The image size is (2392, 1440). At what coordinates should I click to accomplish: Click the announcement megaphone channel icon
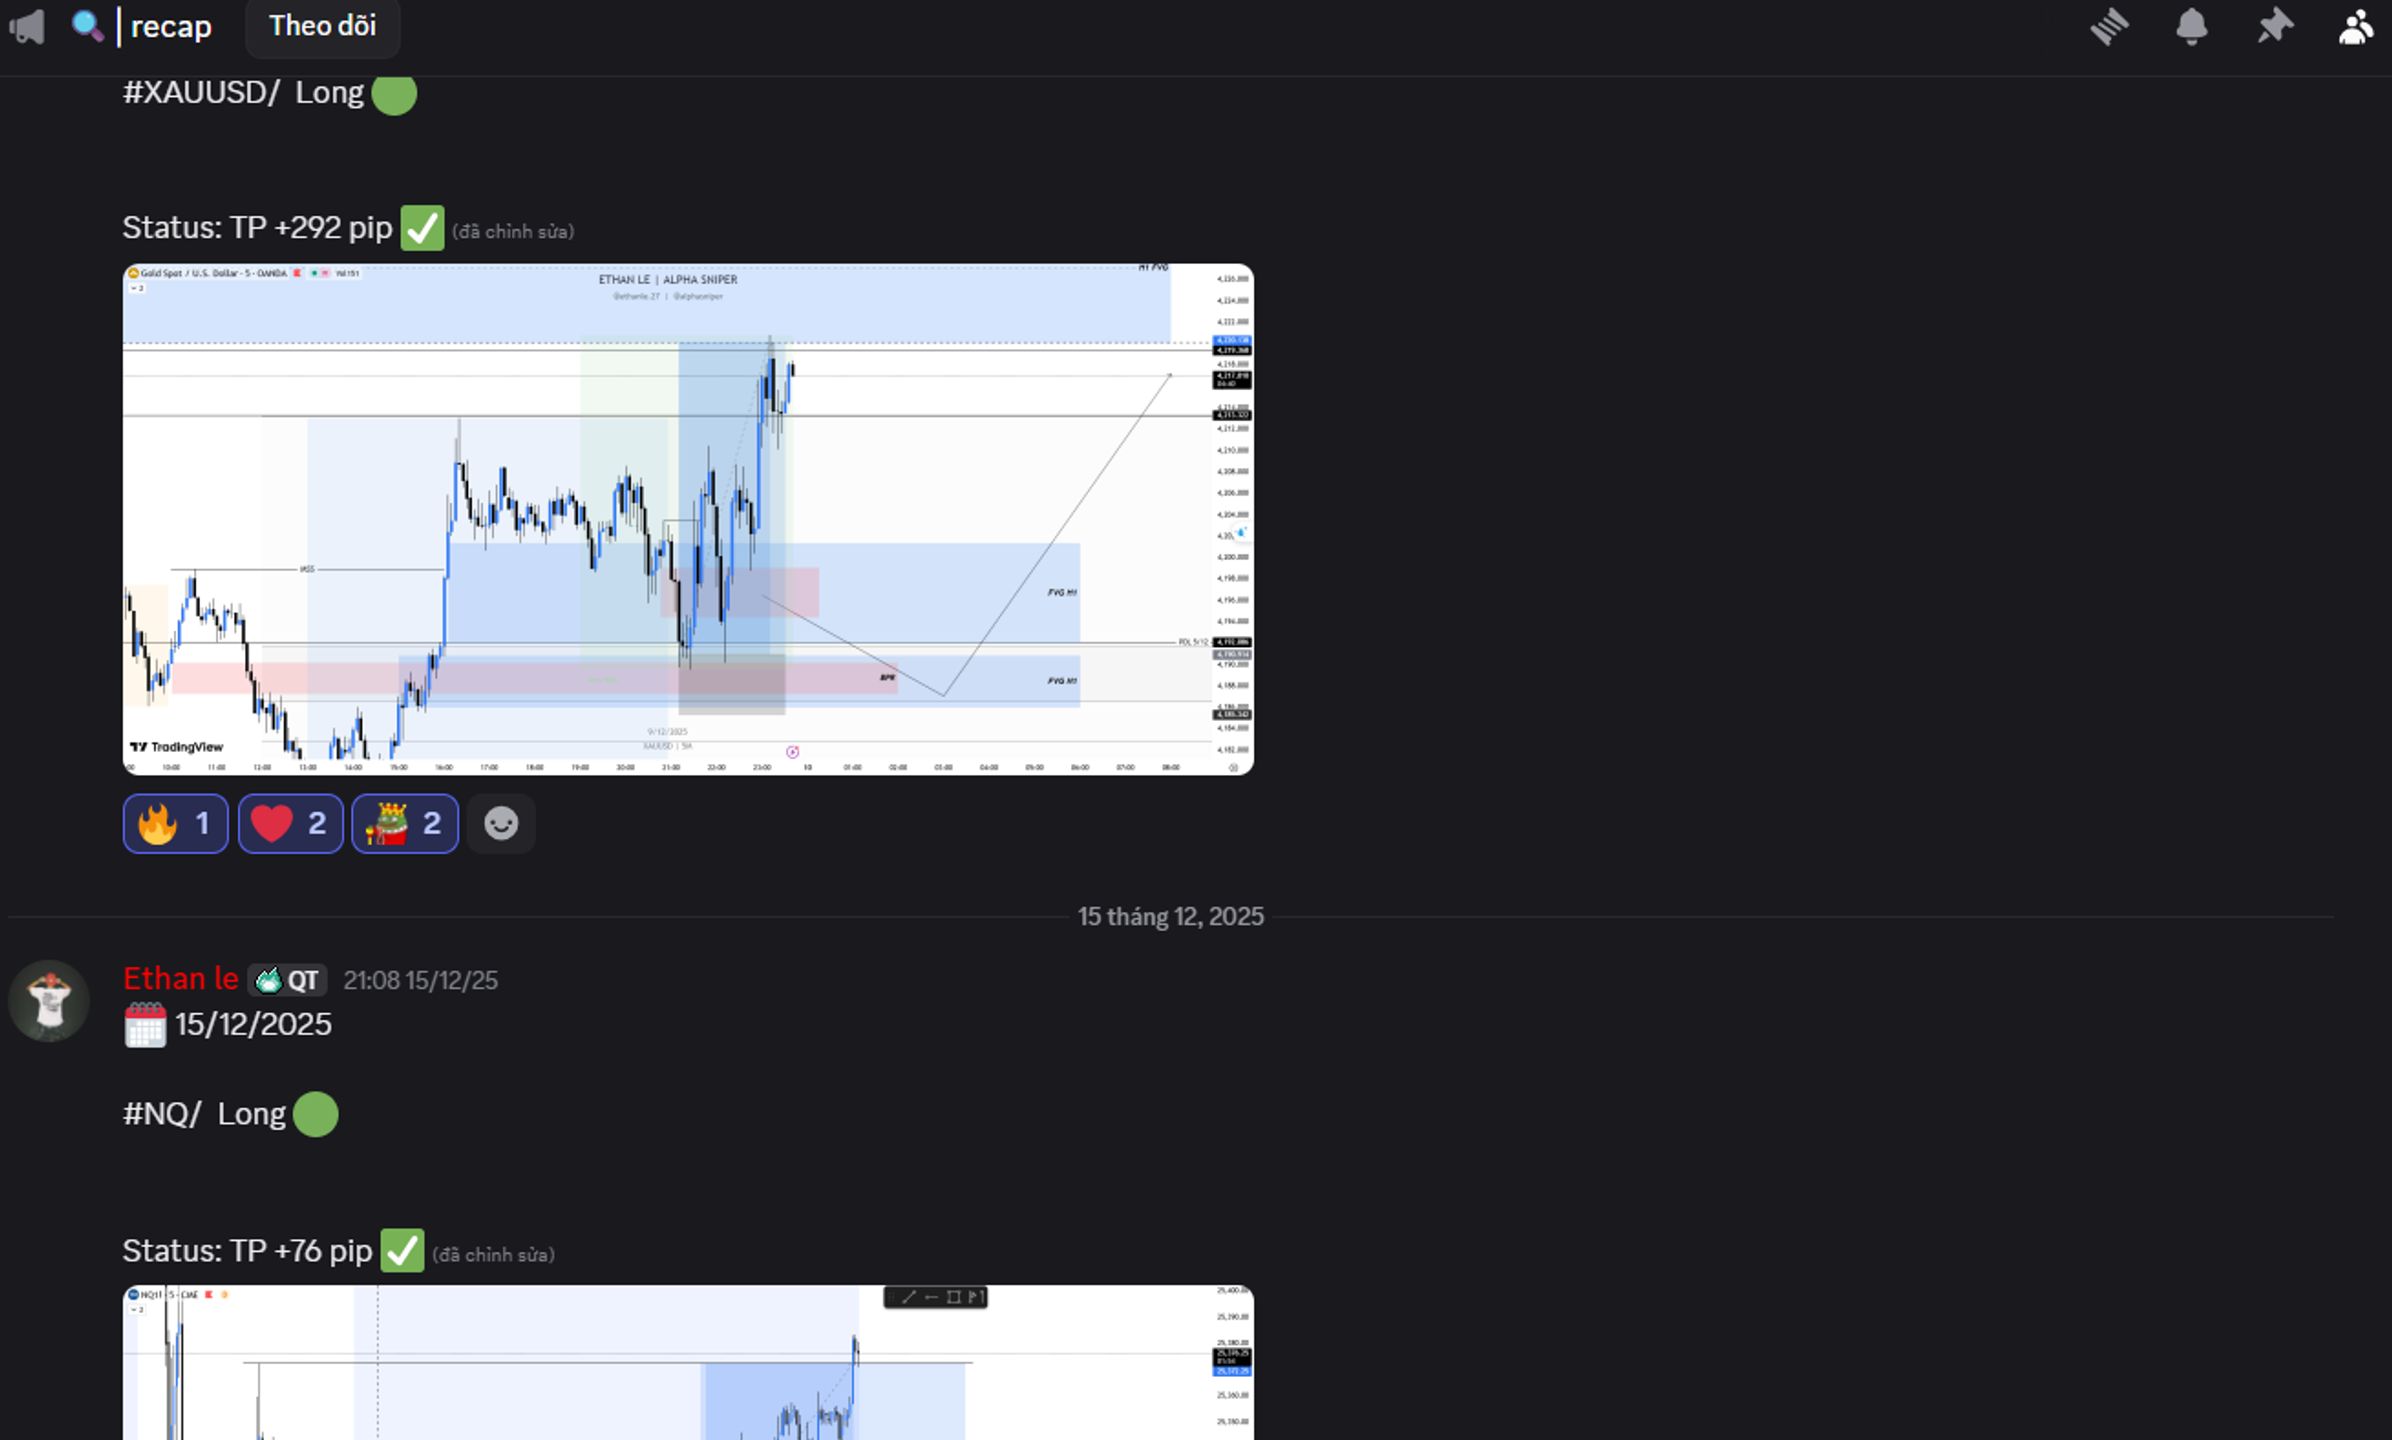pyautogui.click(x=27, y=26)
